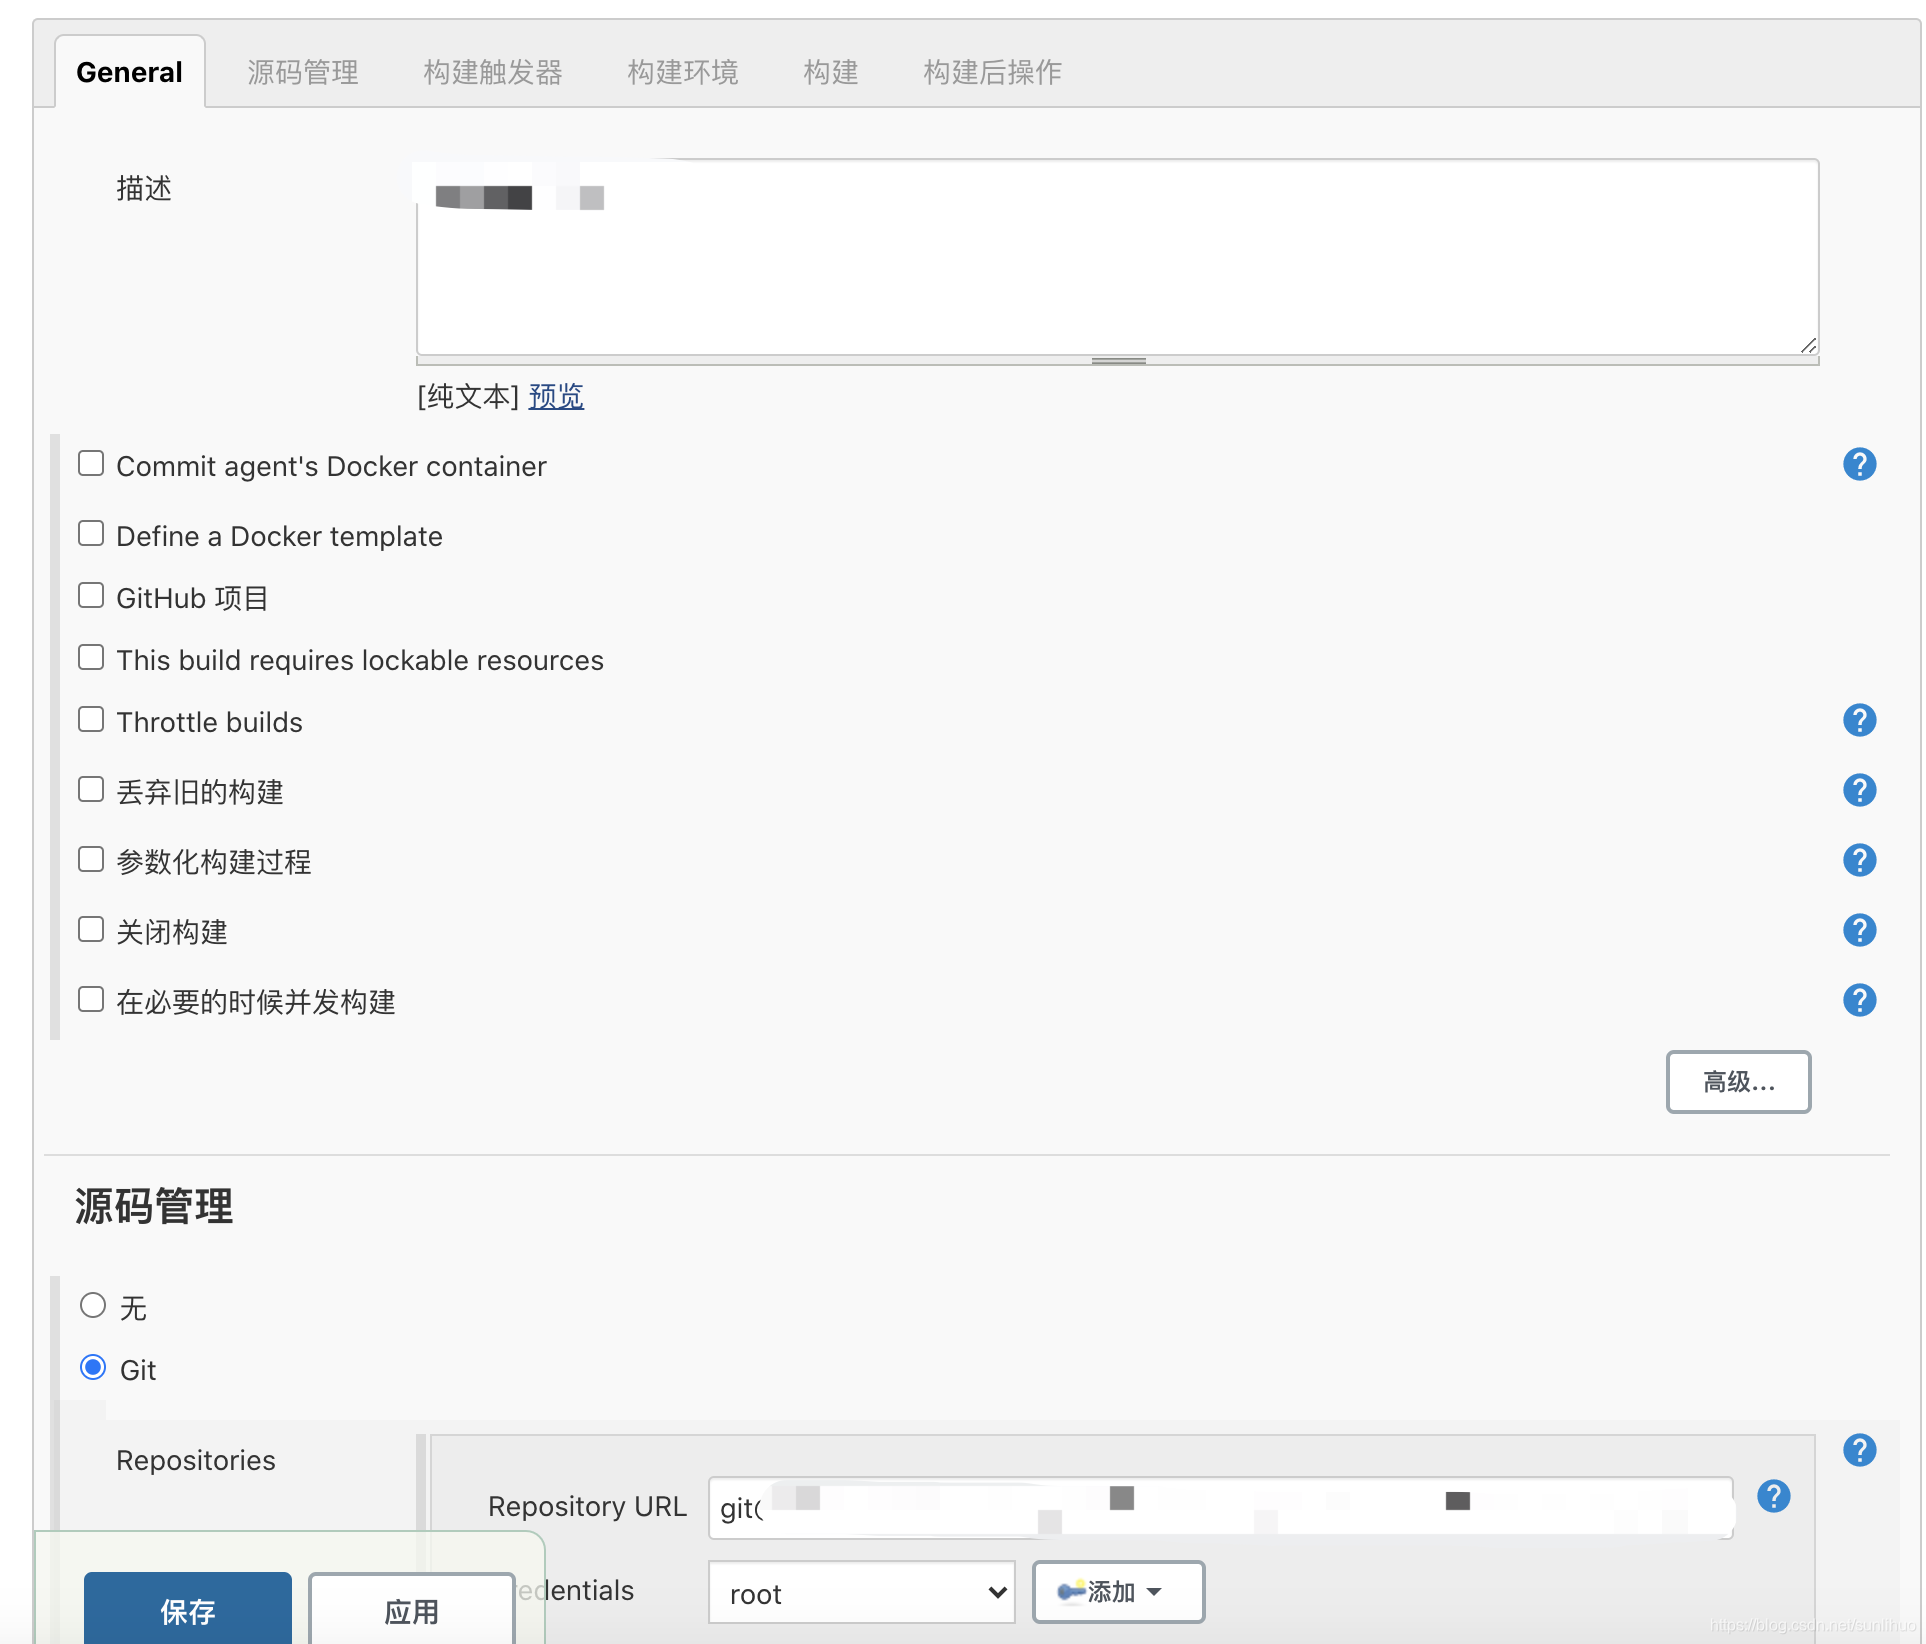The image size is (1926, 1644).
Task: Open the 构建后操作 tab
Action: point(992,72)
